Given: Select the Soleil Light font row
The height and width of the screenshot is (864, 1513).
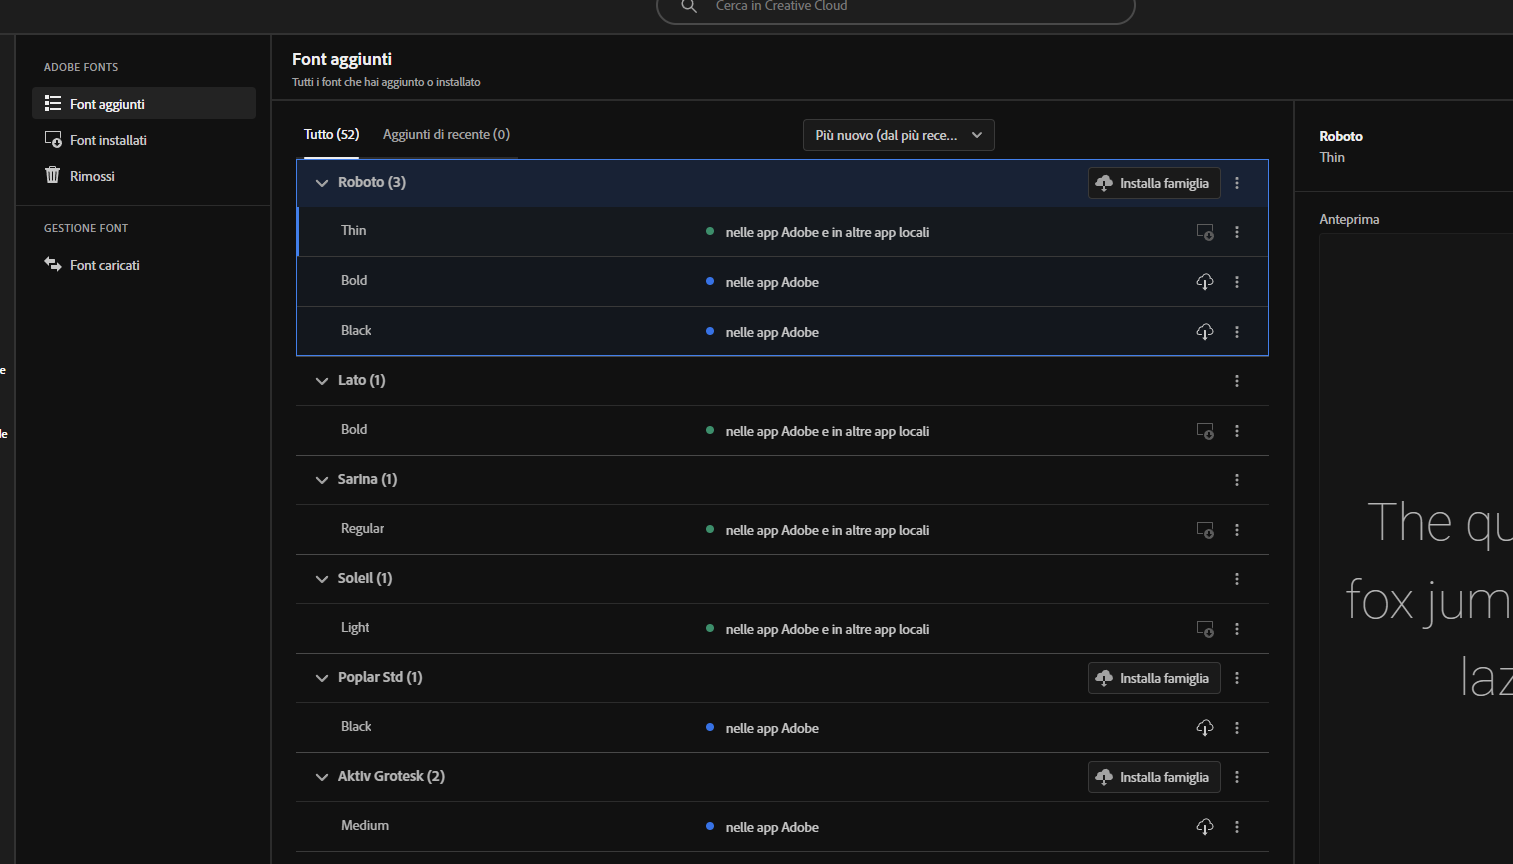Looking at the screenshot, I should (x=782, y=629).
